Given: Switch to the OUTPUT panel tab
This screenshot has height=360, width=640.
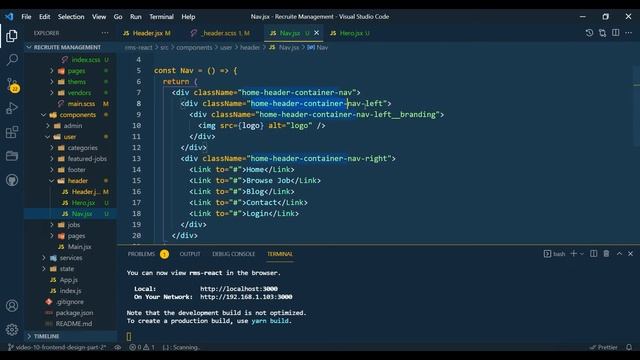Looking at the screenshot, I should tap(190, 254).
